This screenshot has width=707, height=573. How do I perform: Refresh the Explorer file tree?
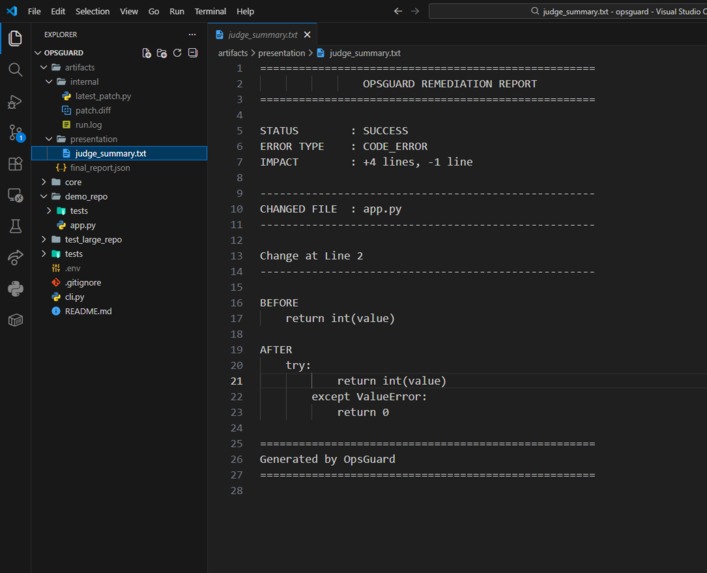(x=177, y=53)
